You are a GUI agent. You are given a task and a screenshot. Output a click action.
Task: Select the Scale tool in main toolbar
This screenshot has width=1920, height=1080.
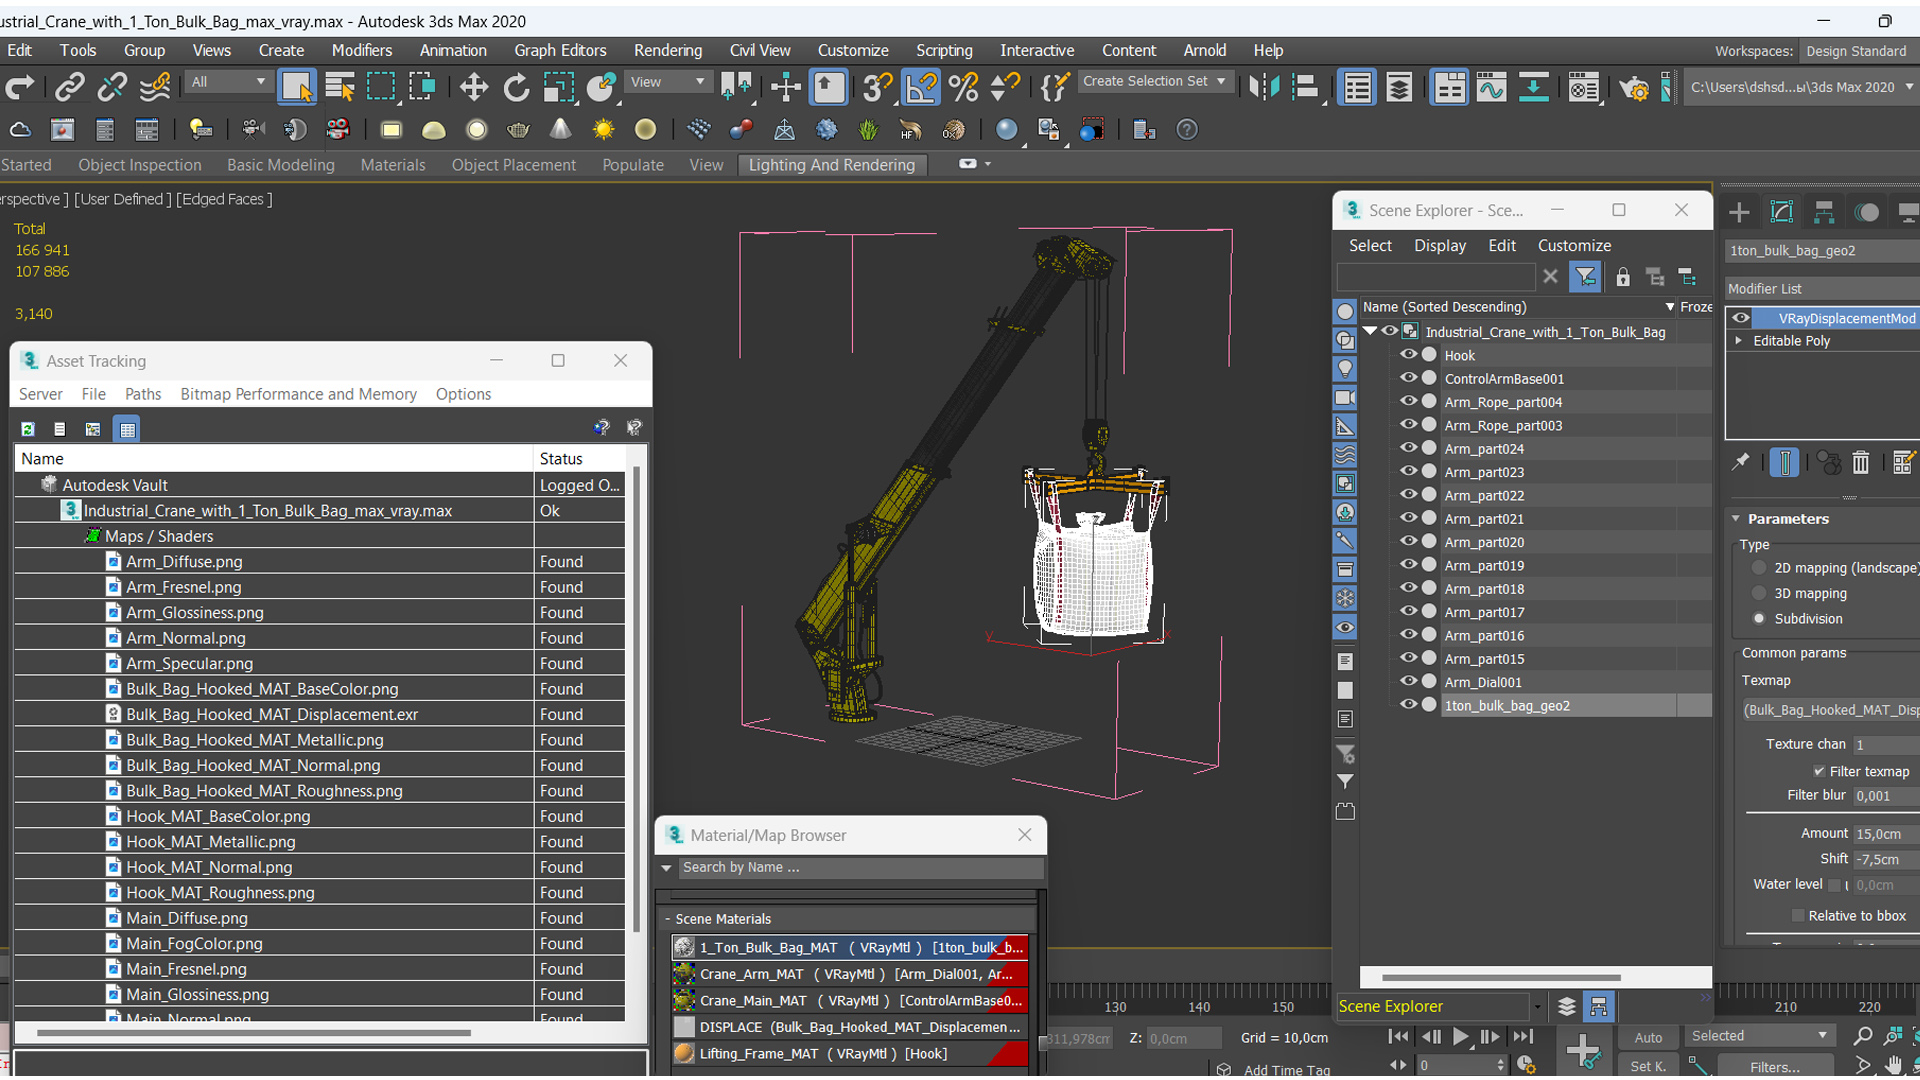pos(558,88)
